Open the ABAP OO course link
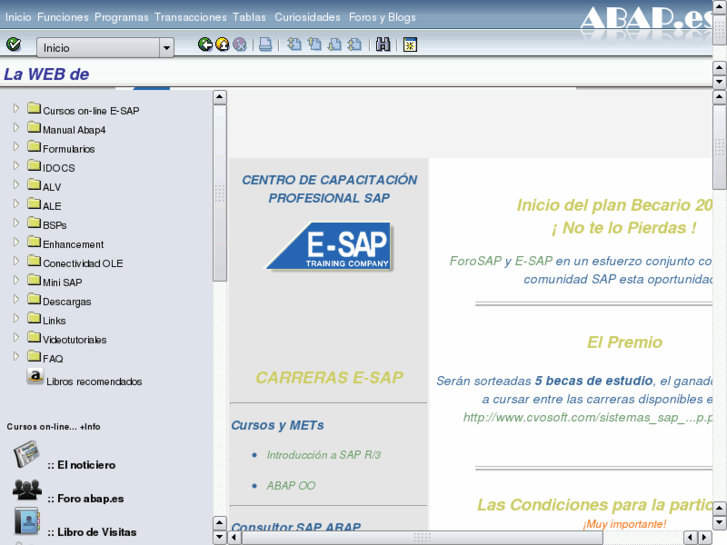Image resolution: width=727 pixels, height=545 pixels. tap(290, 485)
